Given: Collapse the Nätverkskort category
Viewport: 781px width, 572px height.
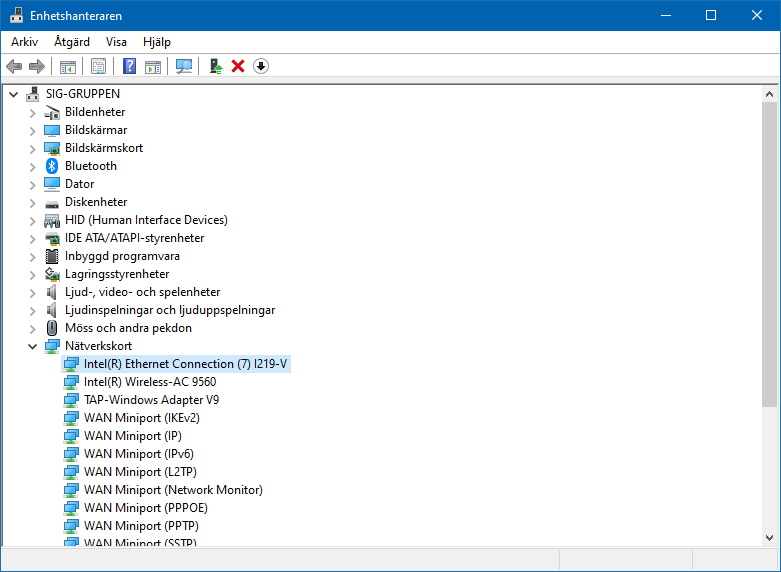Looking at the screenshot, I should (32, 346).
